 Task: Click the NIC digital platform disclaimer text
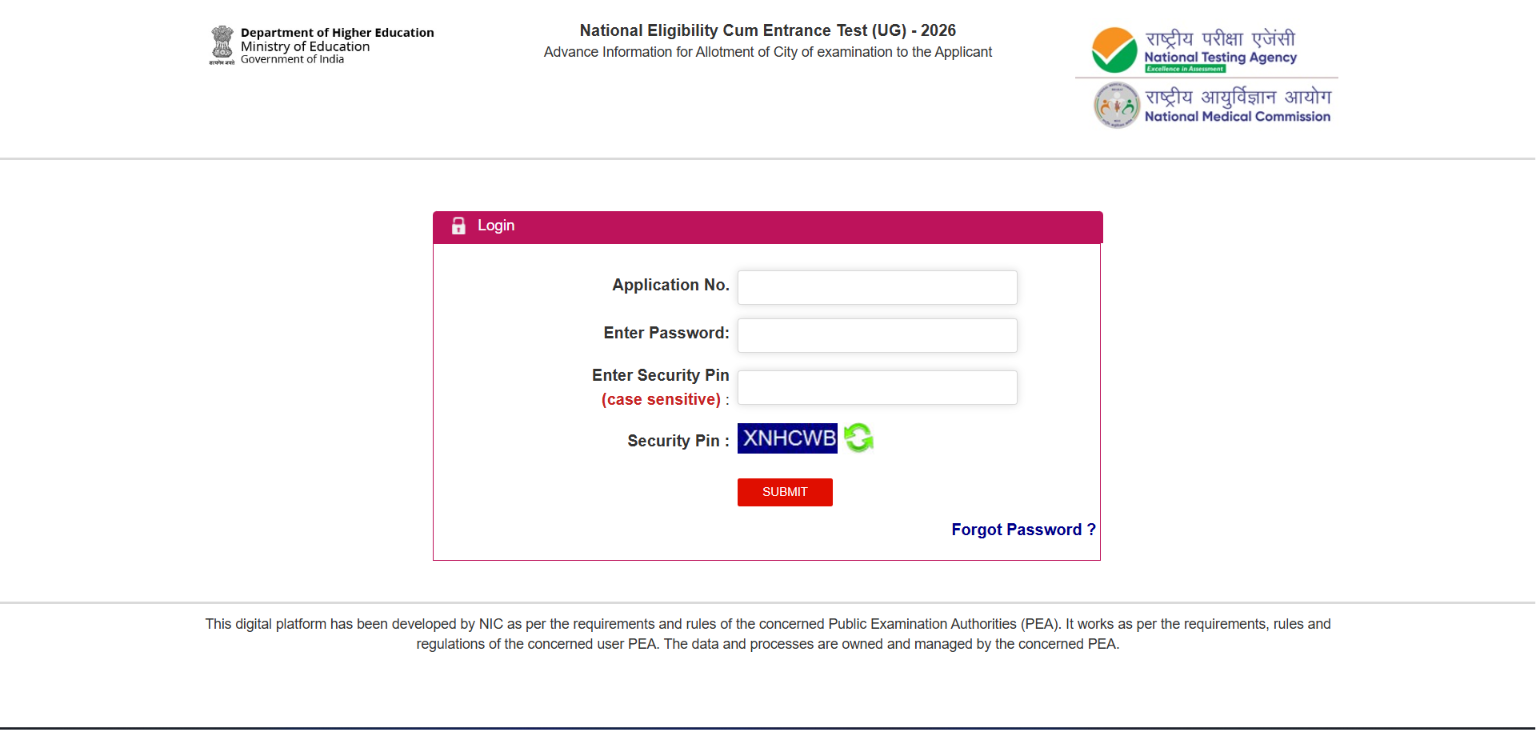coord(768,634)
